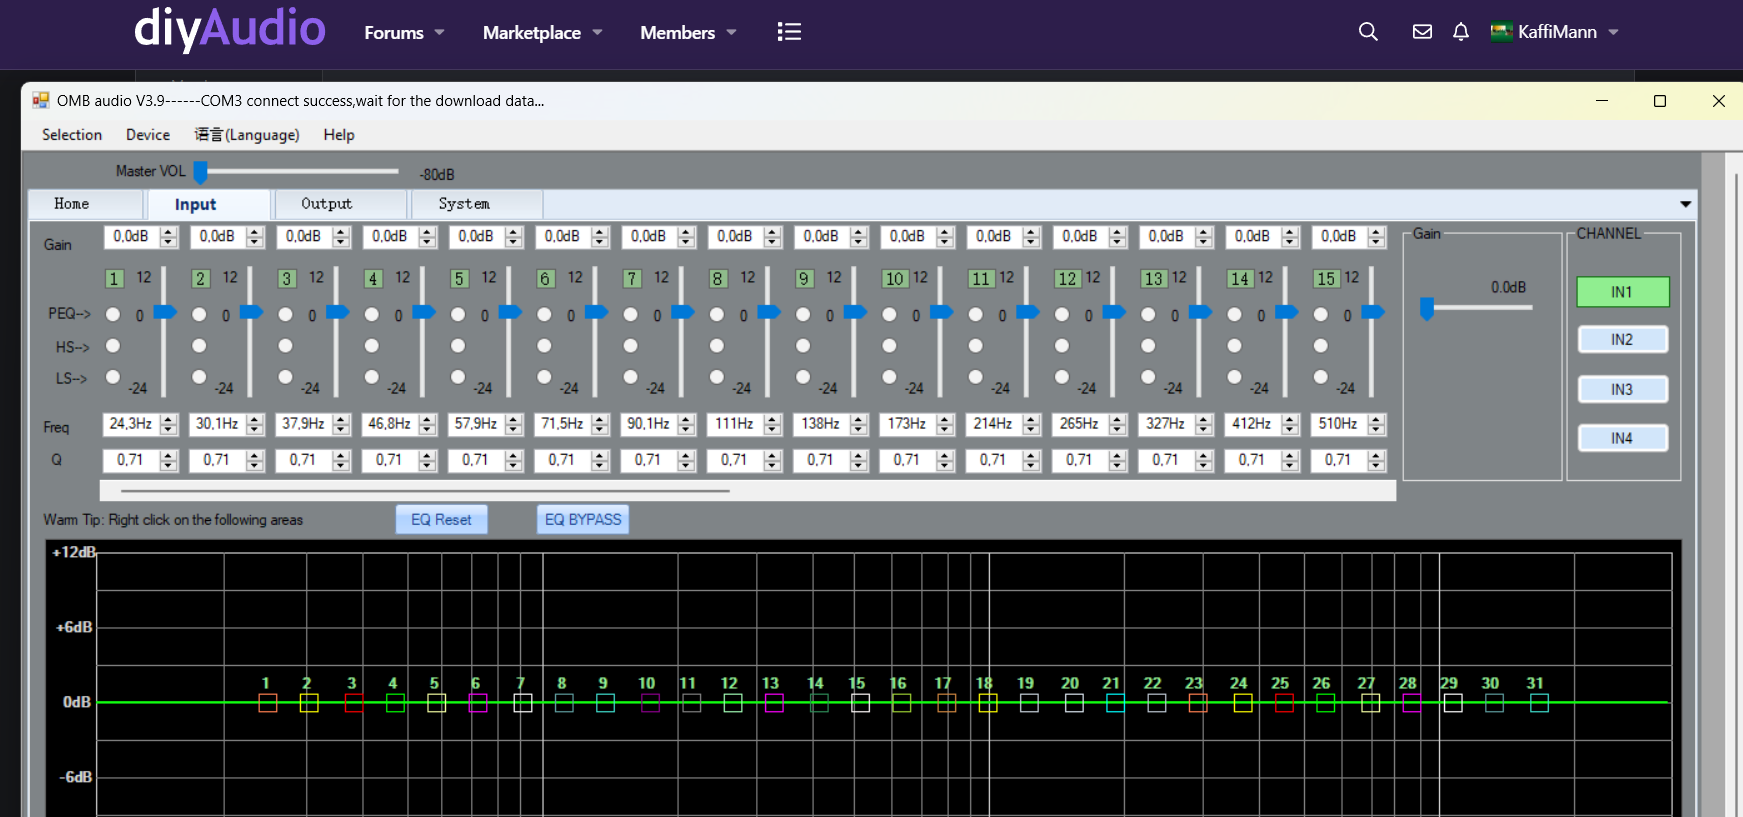
Task: Select EQ node 10 square on graph
Action: tap(650, 703)
